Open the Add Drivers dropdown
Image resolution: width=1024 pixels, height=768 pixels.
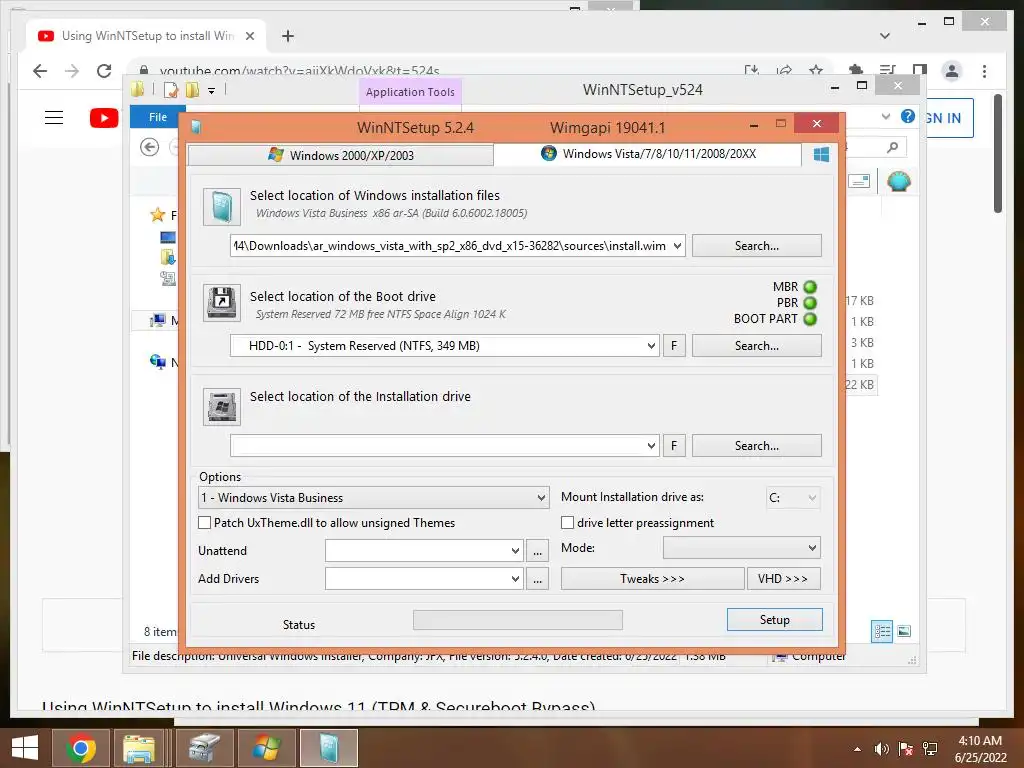(x=515, y=579)
